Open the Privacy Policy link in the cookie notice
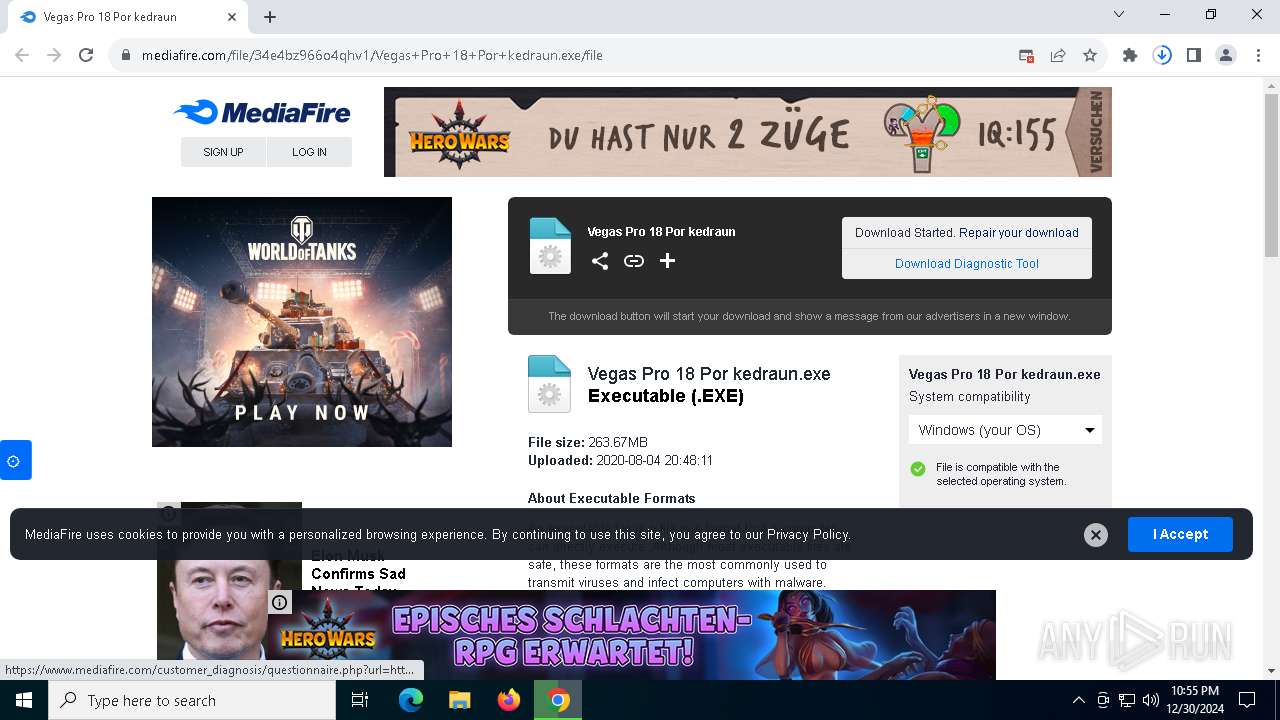1280x720 pixels. [x=808, y=535]
